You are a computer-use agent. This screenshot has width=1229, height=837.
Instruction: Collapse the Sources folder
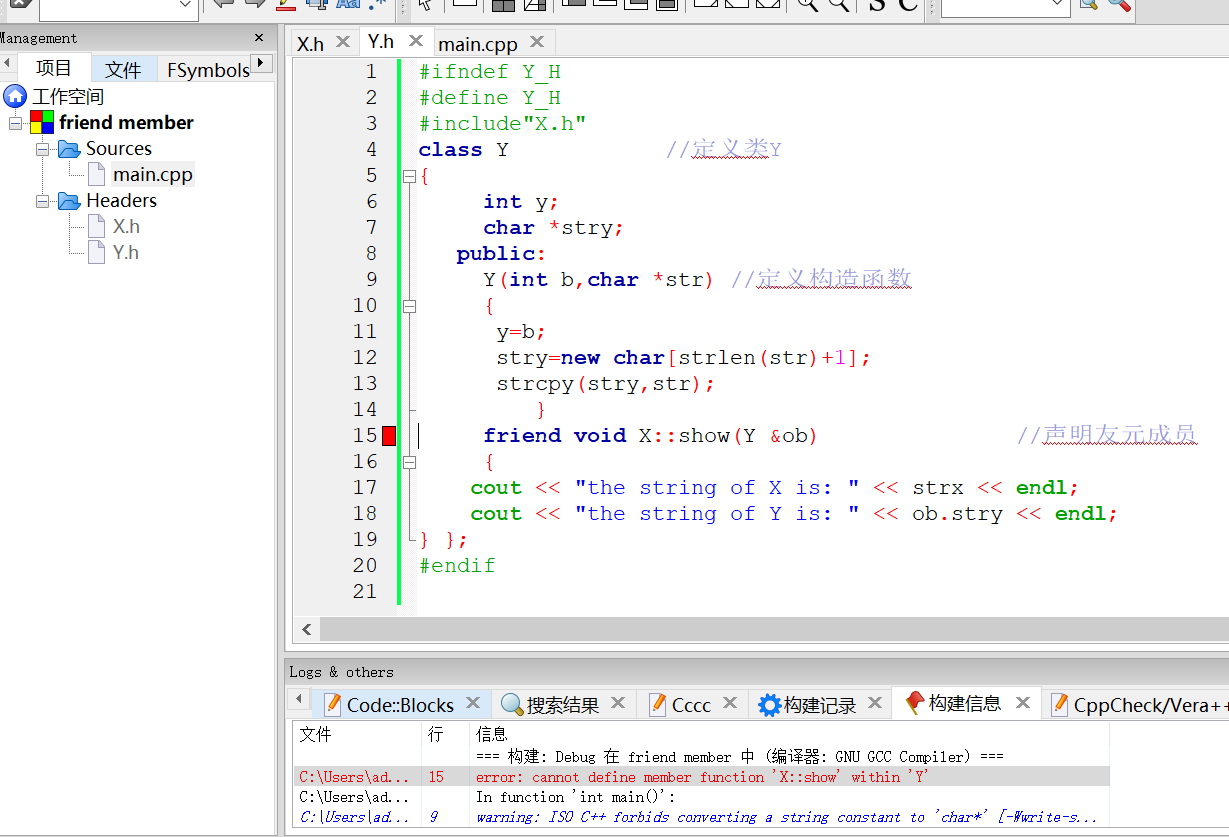click(x=43, y=149)
